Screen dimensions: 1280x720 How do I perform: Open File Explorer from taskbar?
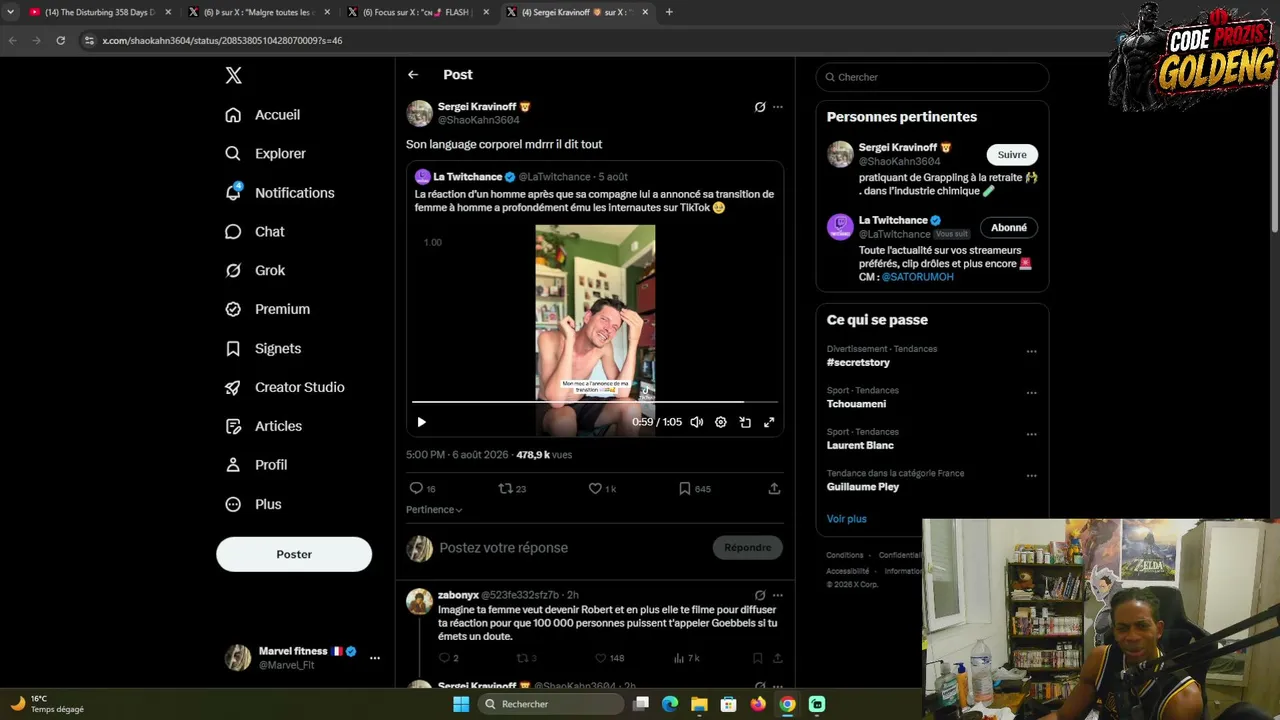(699, 704)
